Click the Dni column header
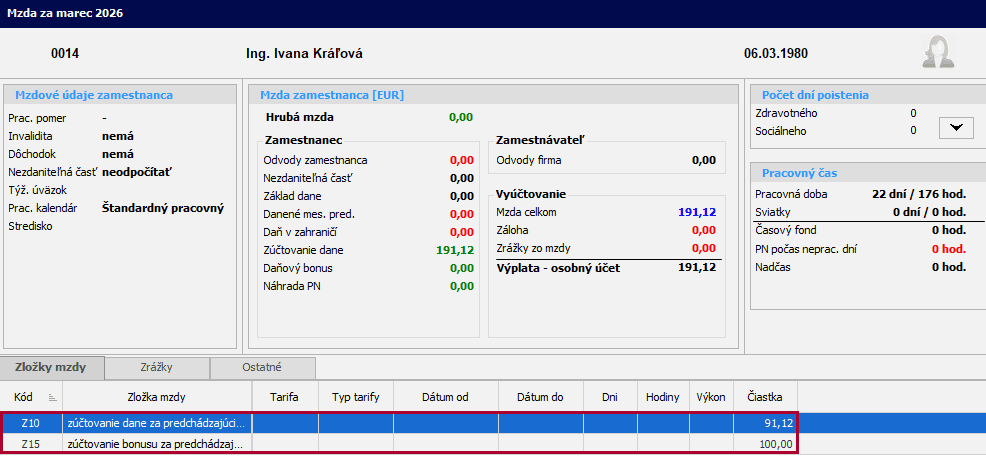The height and width of the screenshot is (456, 986). click(x=609, y=396)
